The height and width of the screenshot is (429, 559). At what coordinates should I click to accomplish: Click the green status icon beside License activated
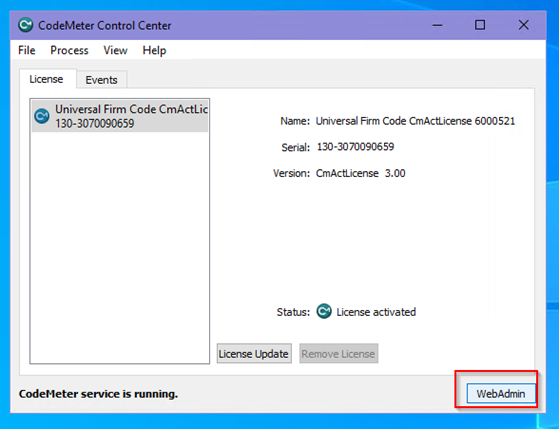click(x=324, y=311)
